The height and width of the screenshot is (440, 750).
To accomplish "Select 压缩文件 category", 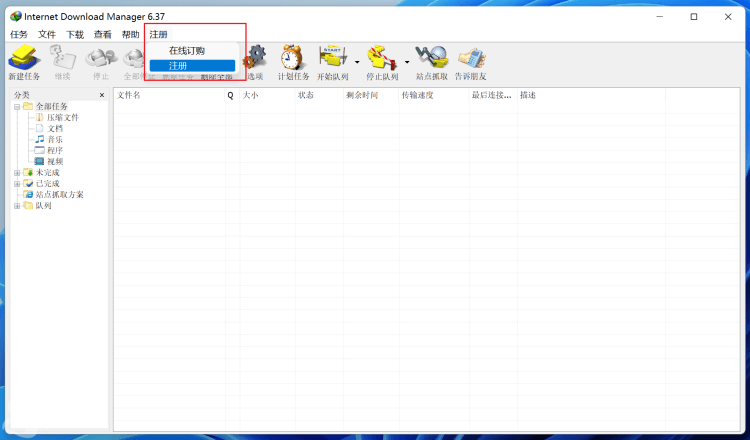I will click(x=63, y=118).
